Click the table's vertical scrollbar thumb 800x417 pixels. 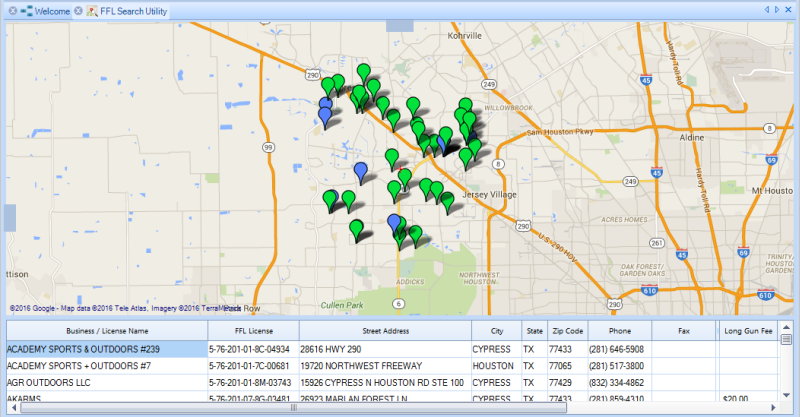(786, 339)
